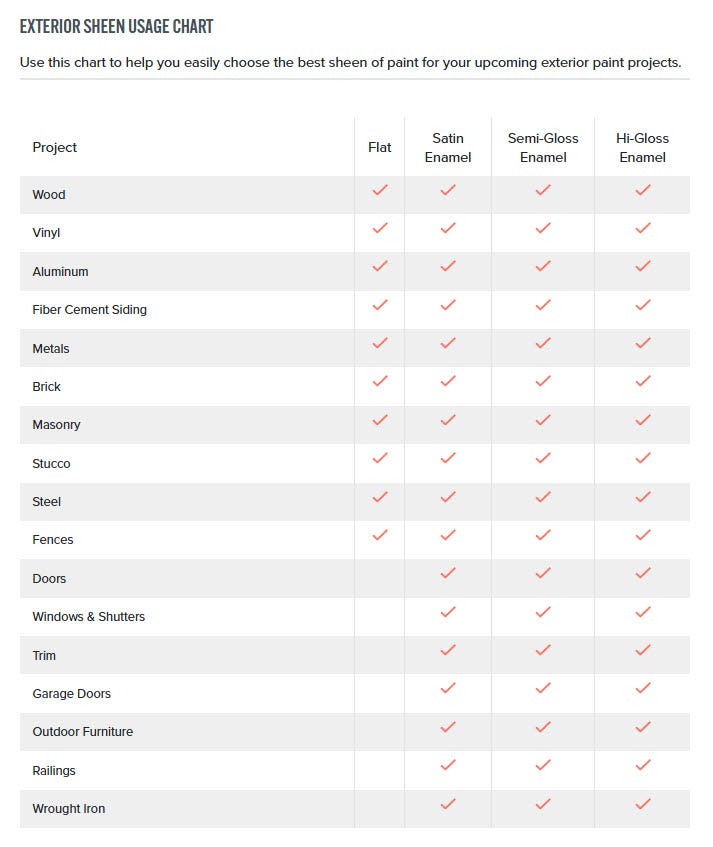Click the Project column header
The height and width of the screenshot is (847, 713).
coord(55,147)
